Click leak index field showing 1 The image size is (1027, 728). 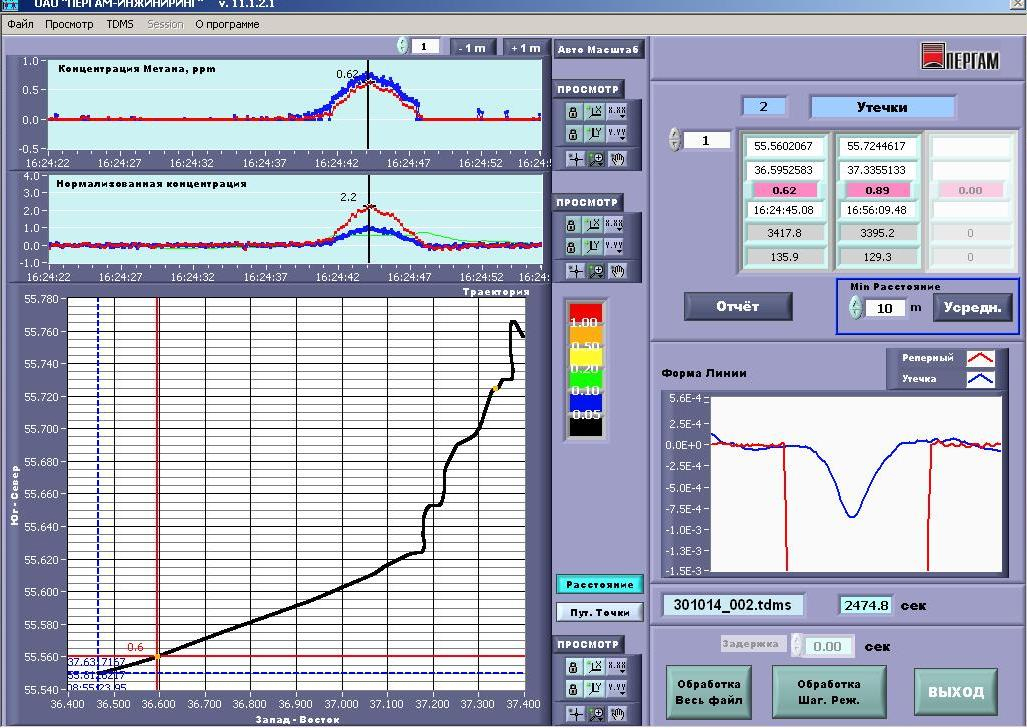click(706, 140)
